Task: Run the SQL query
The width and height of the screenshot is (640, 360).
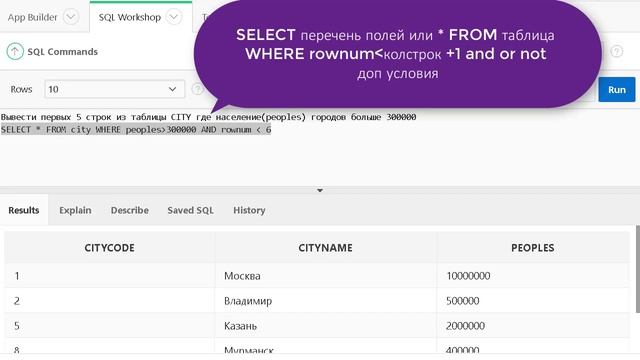Action: click(617, 89)
